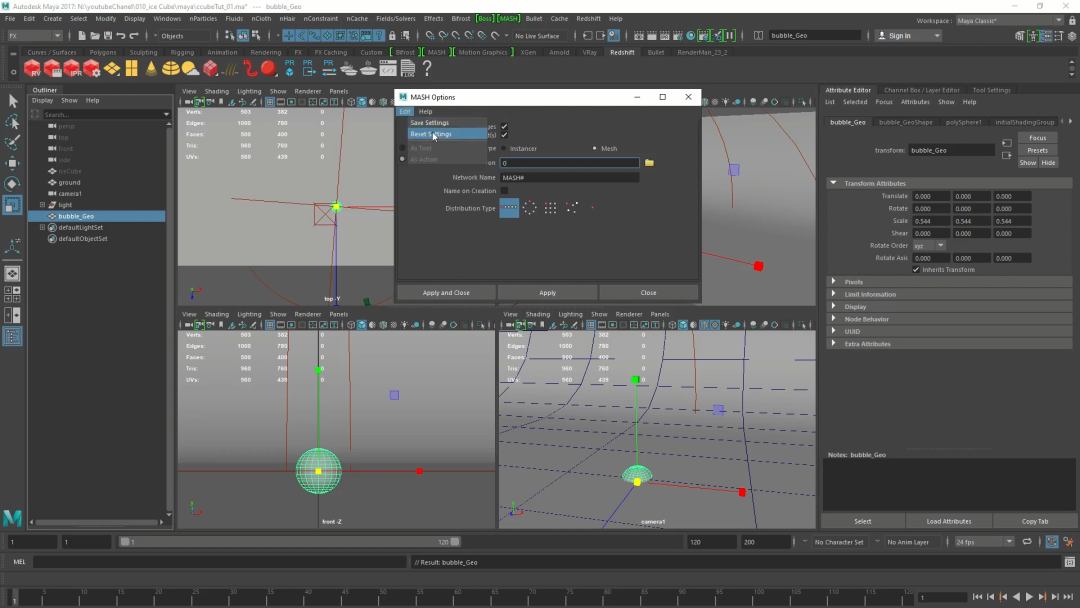Viewport: 1080px width, 608px height.
Task: Click the Load Attributes button
Action: [x=949, y=521]
